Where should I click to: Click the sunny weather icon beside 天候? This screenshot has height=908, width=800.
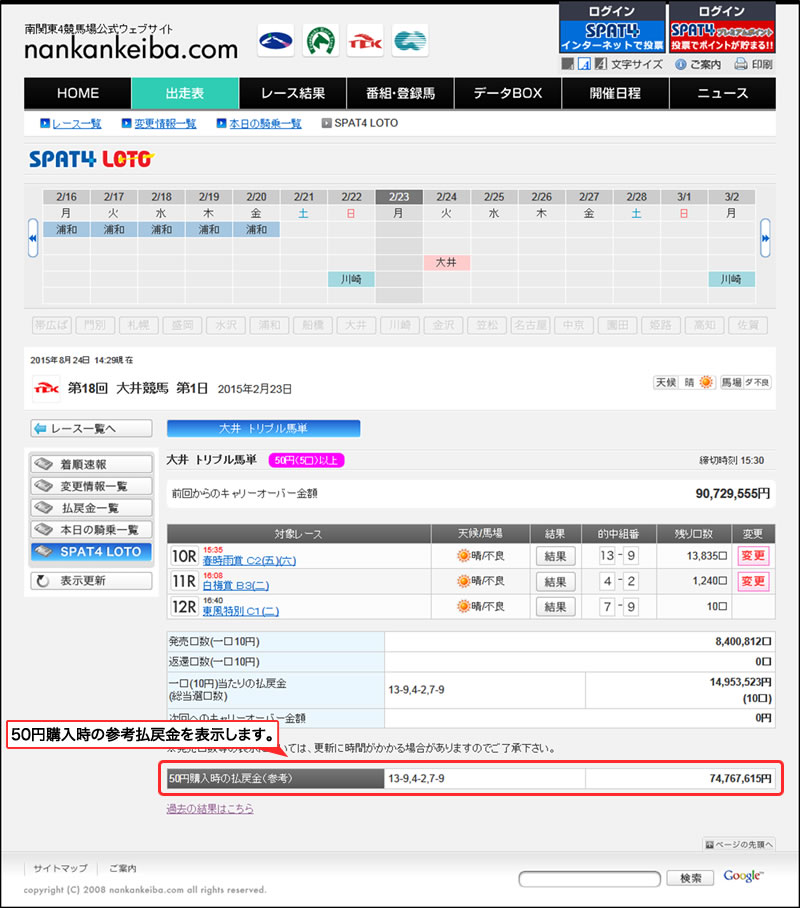(706, 382)
